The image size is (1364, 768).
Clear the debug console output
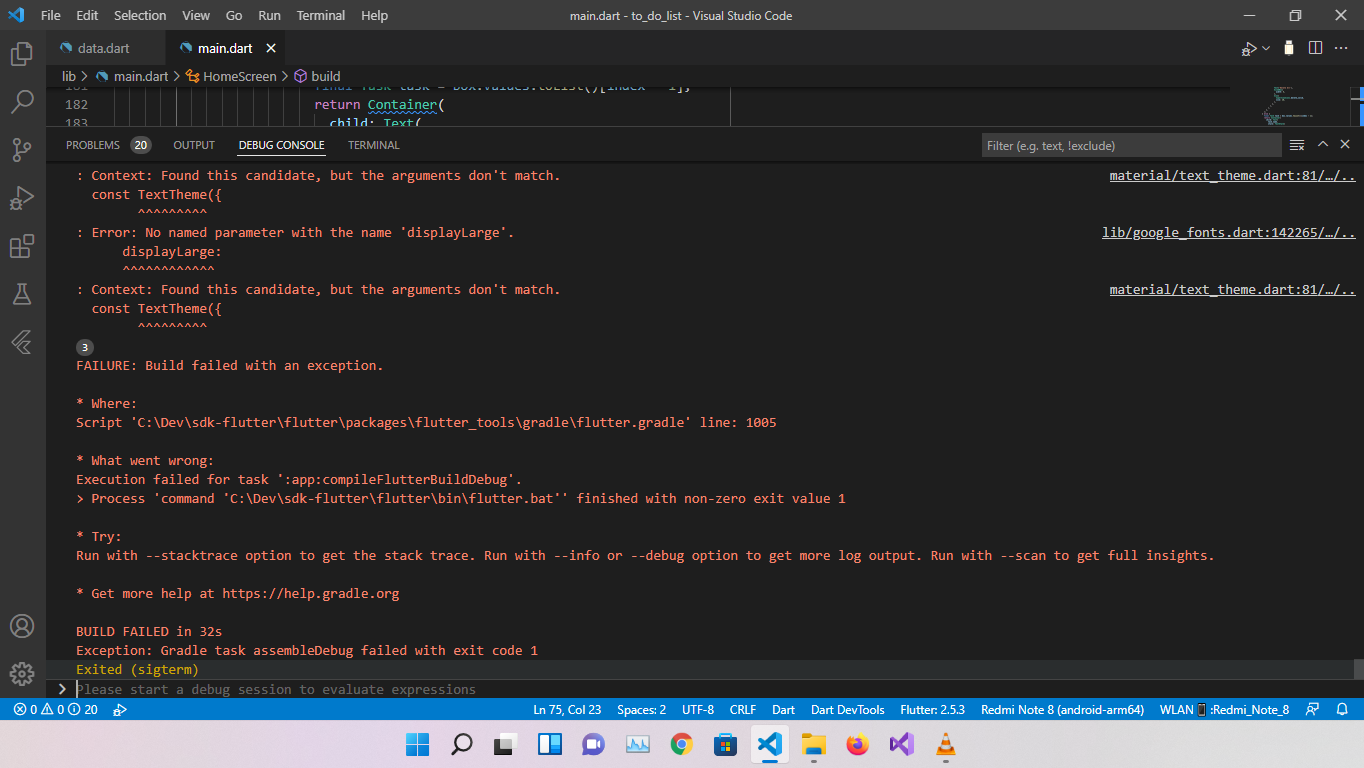click(x=1297, y=145)
